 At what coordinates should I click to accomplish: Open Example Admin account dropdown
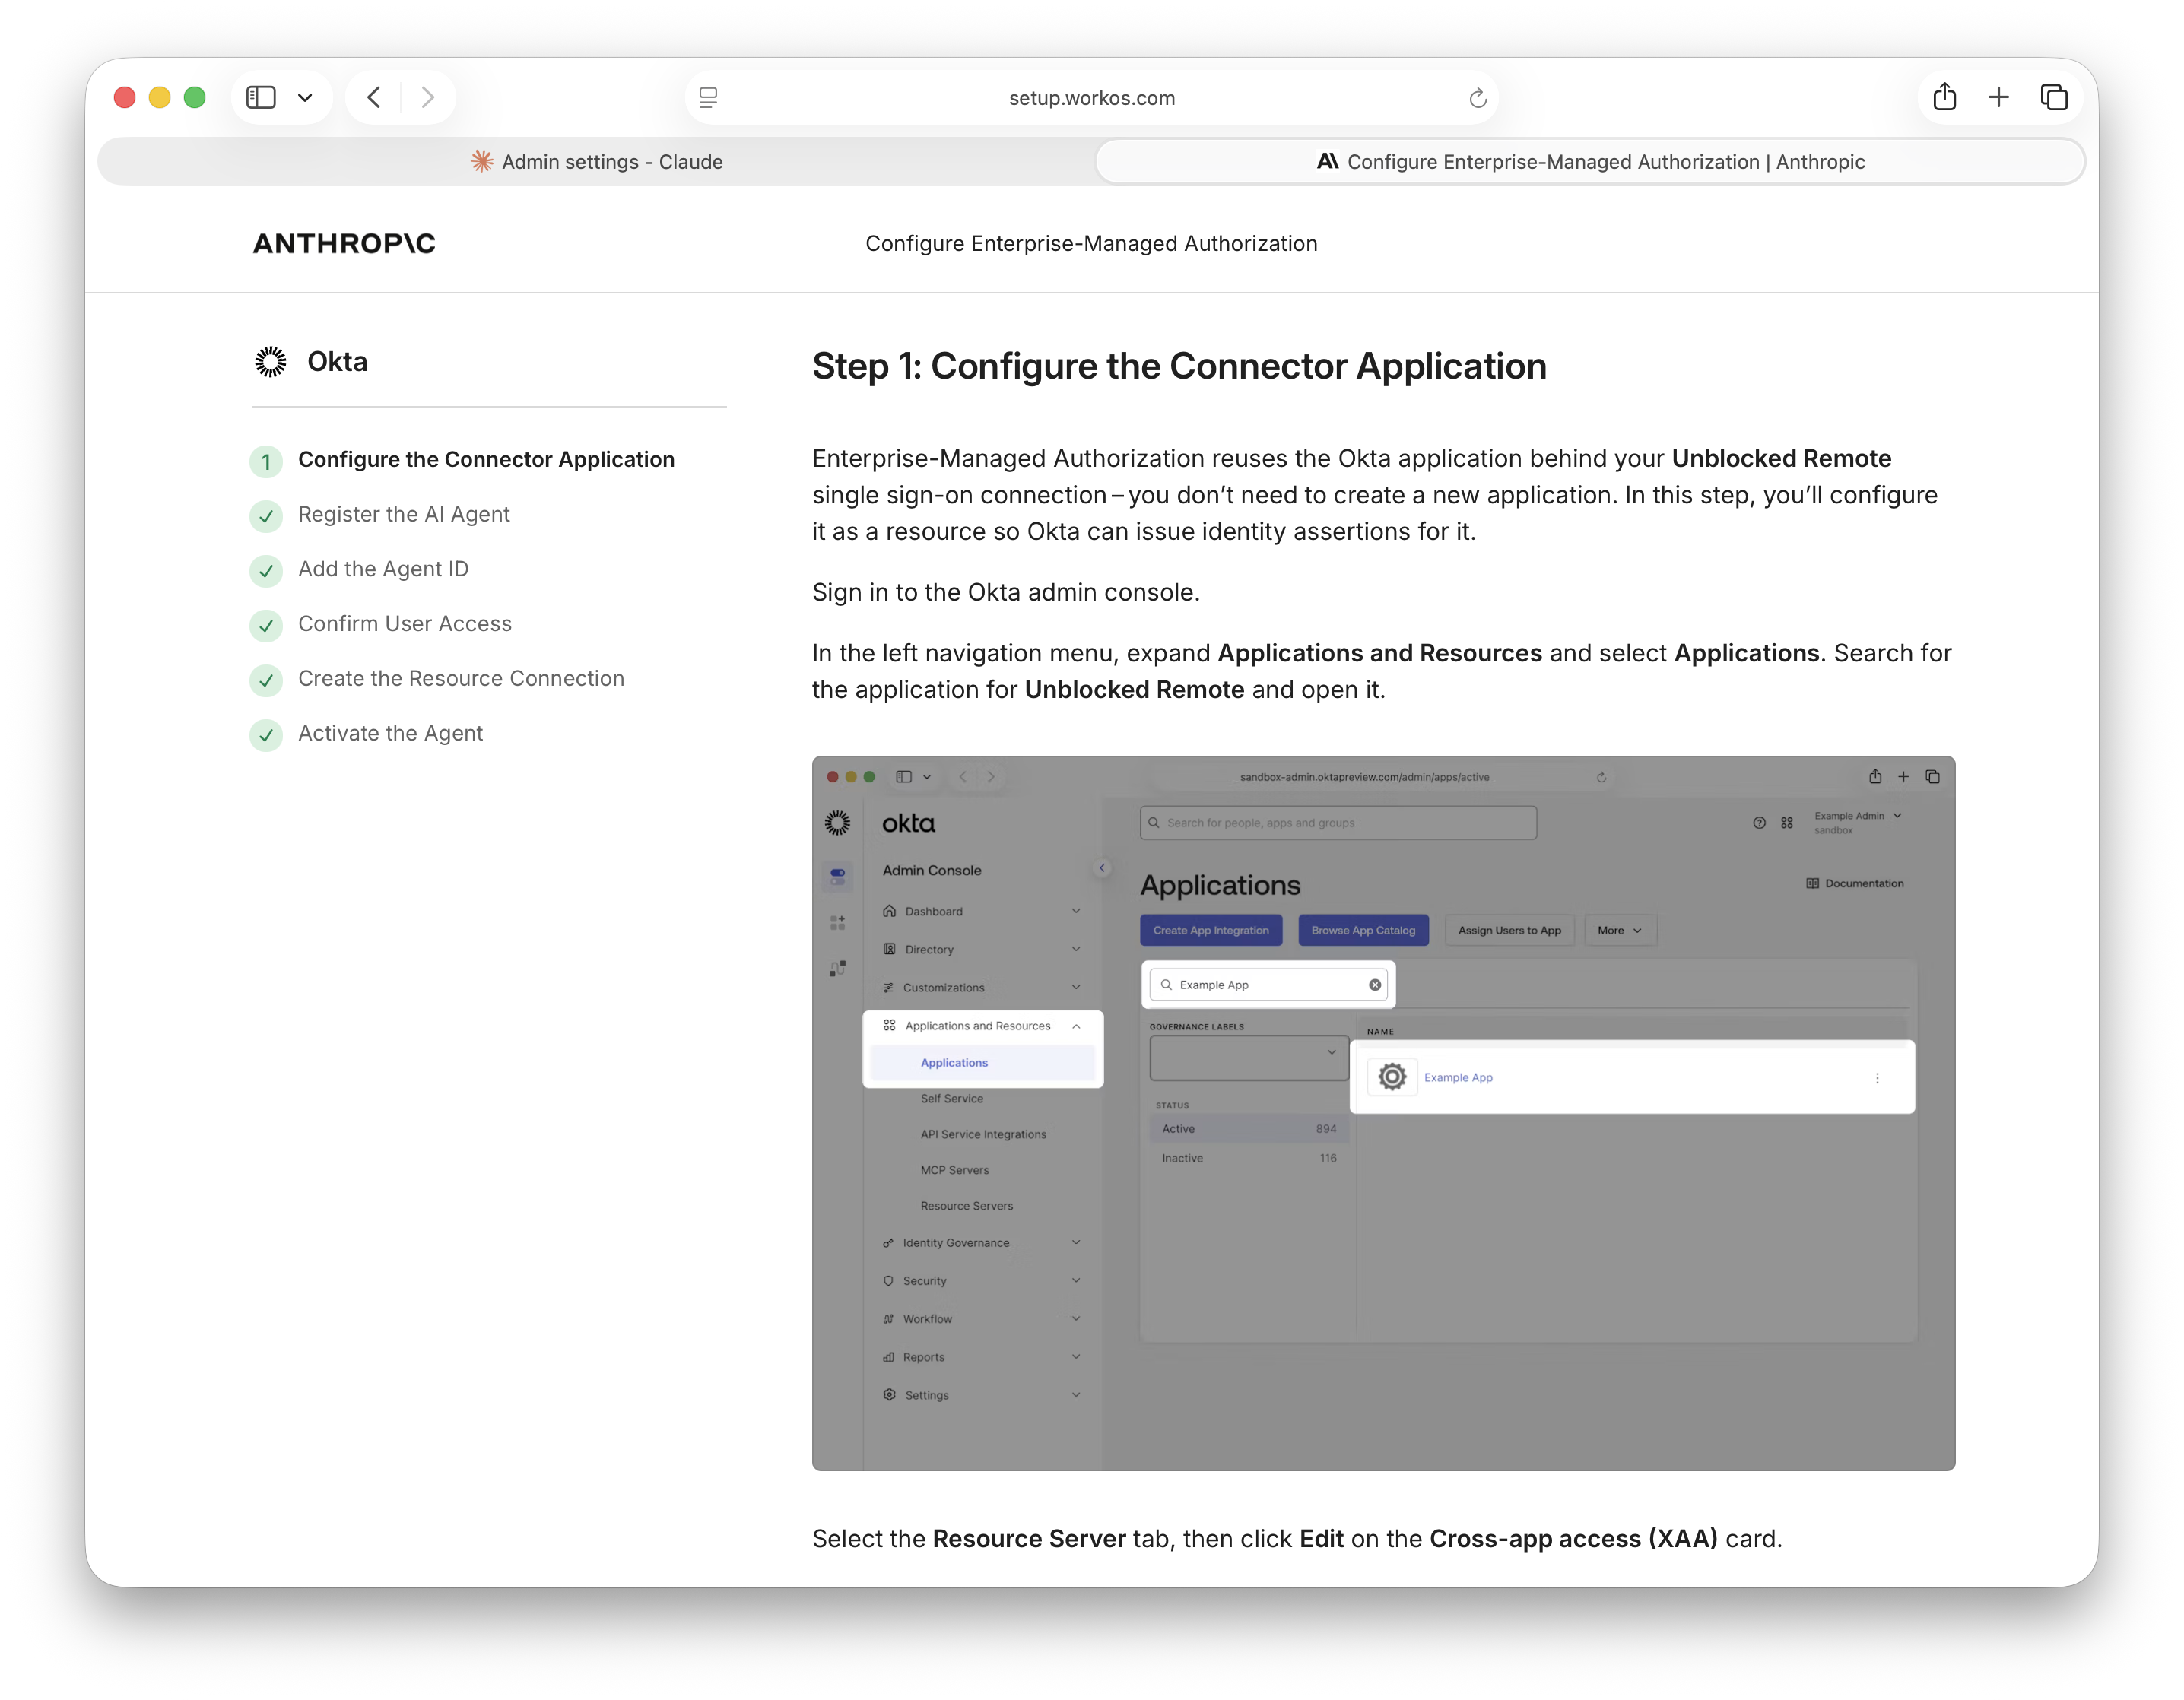pos(1857,822)
